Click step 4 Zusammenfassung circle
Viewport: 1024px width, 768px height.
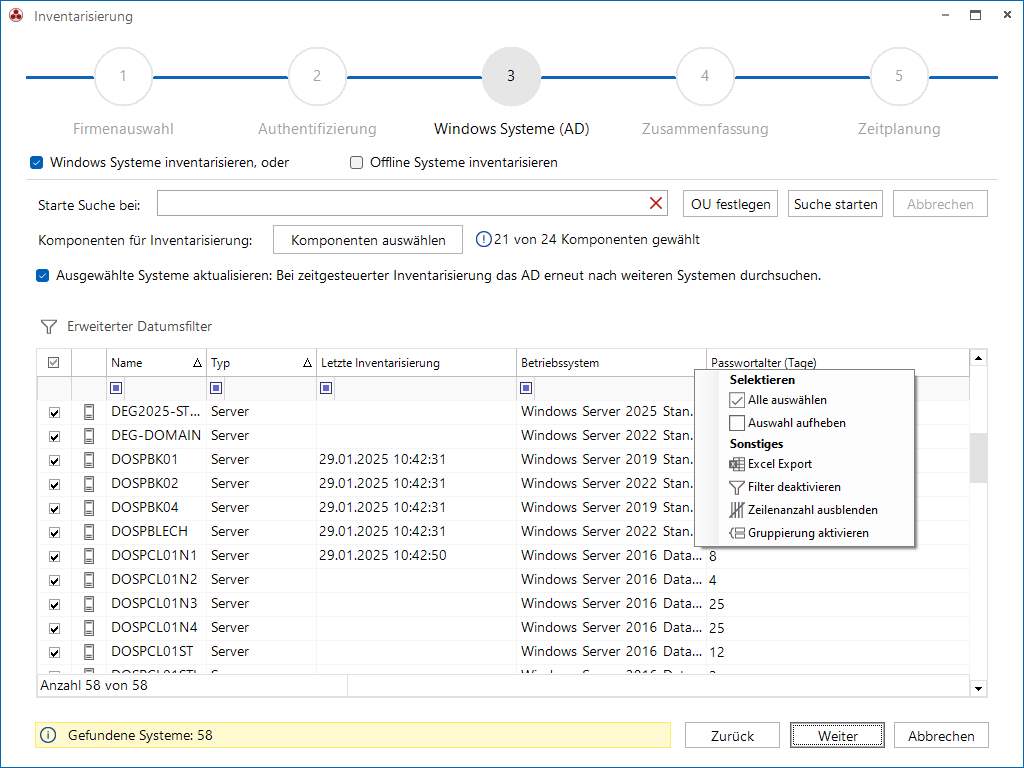pos(705,76)
